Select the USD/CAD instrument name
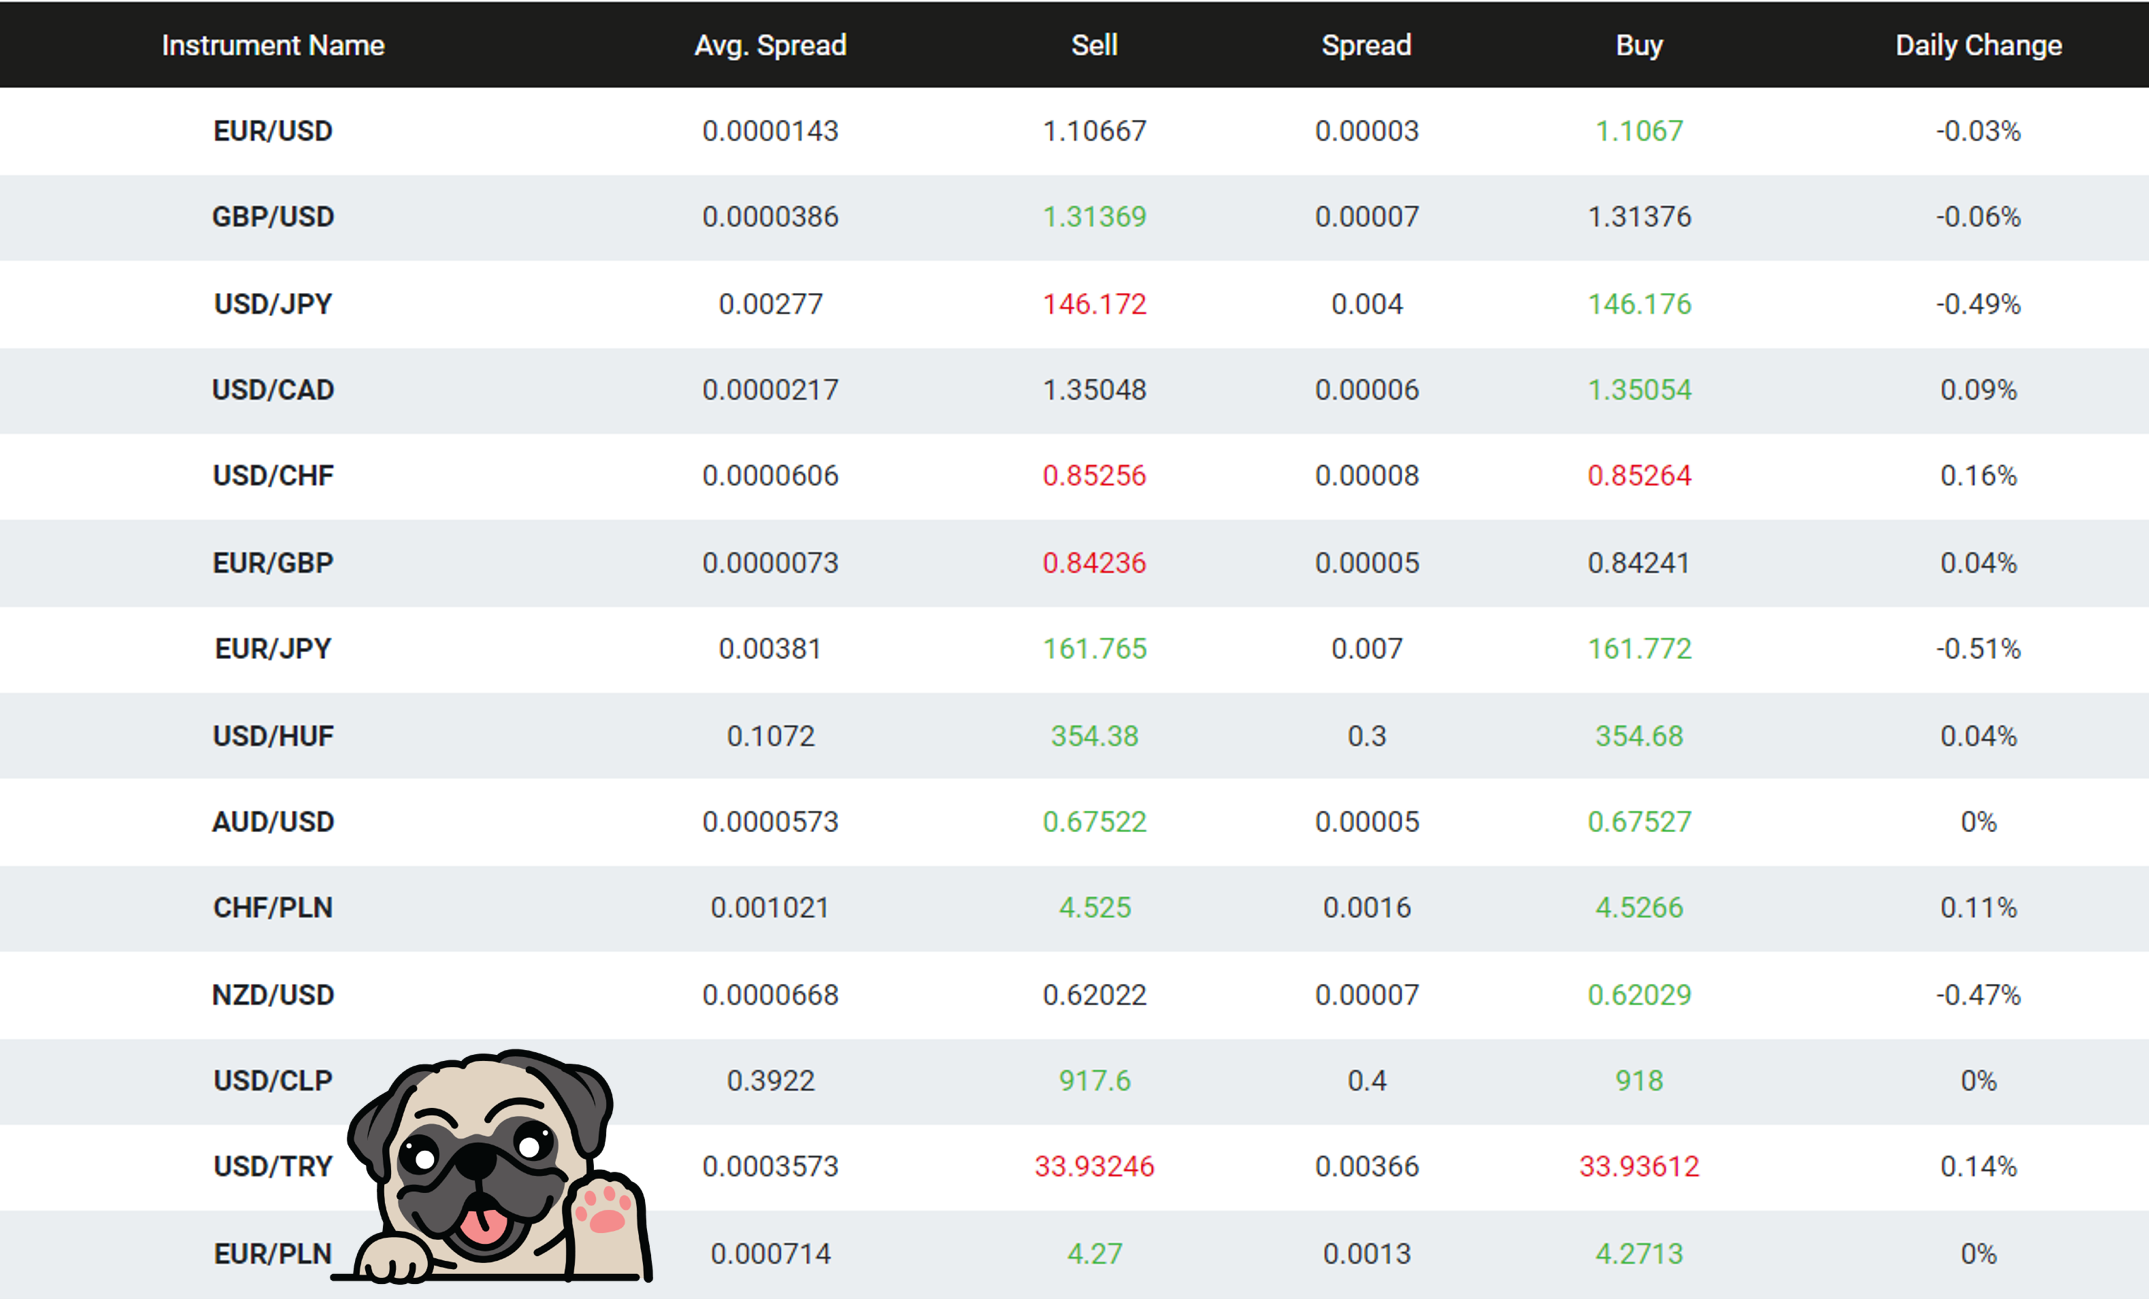2149x1299 pixels. 273,390
